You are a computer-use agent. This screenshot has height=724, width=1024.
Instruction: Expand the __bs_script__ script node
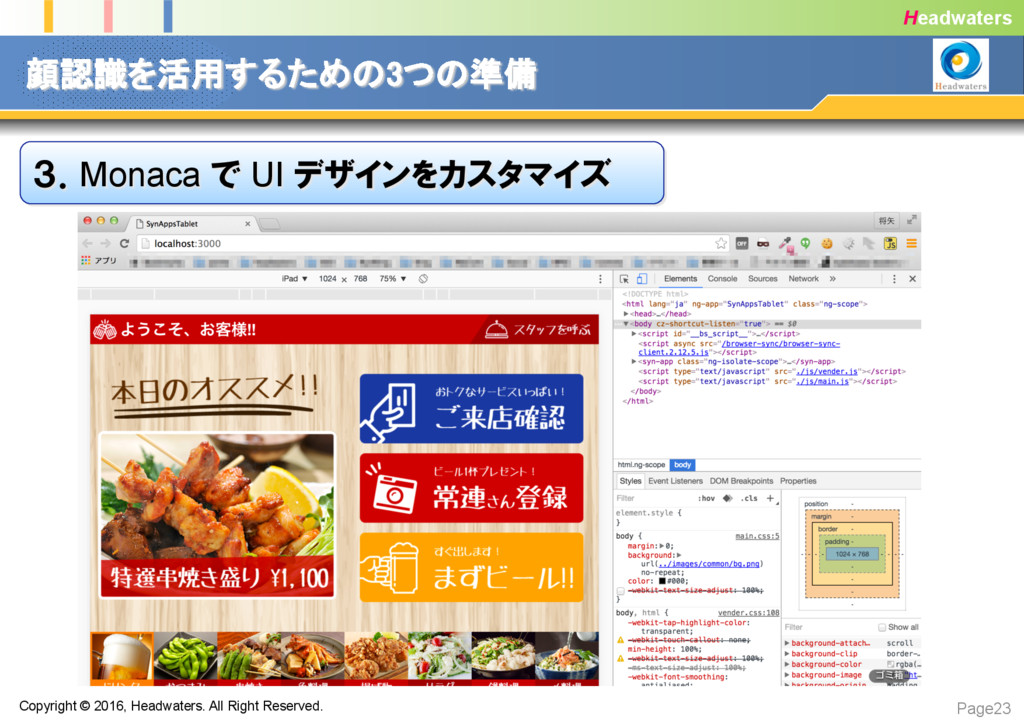point(633,334)
